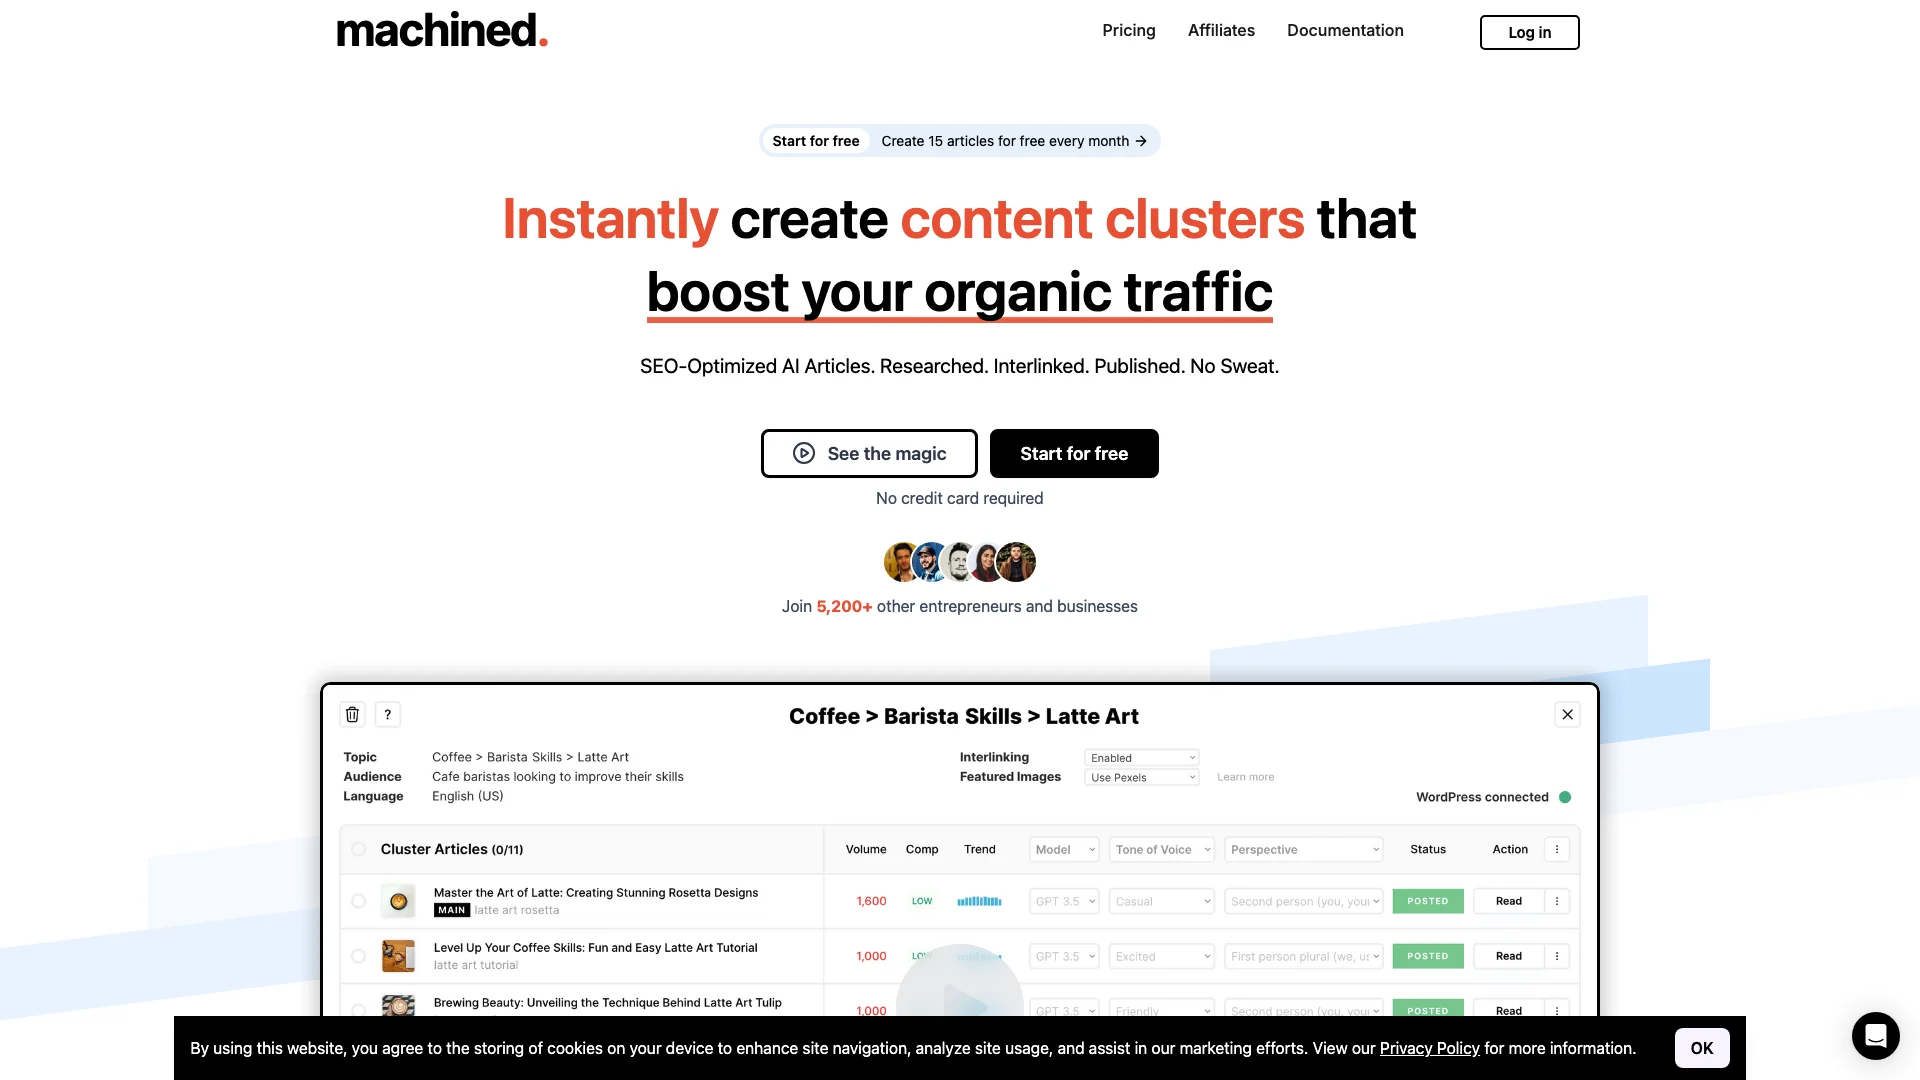
Task: Click the Trend sparkline bar for Rosetta article
Action: coord(980,901)
